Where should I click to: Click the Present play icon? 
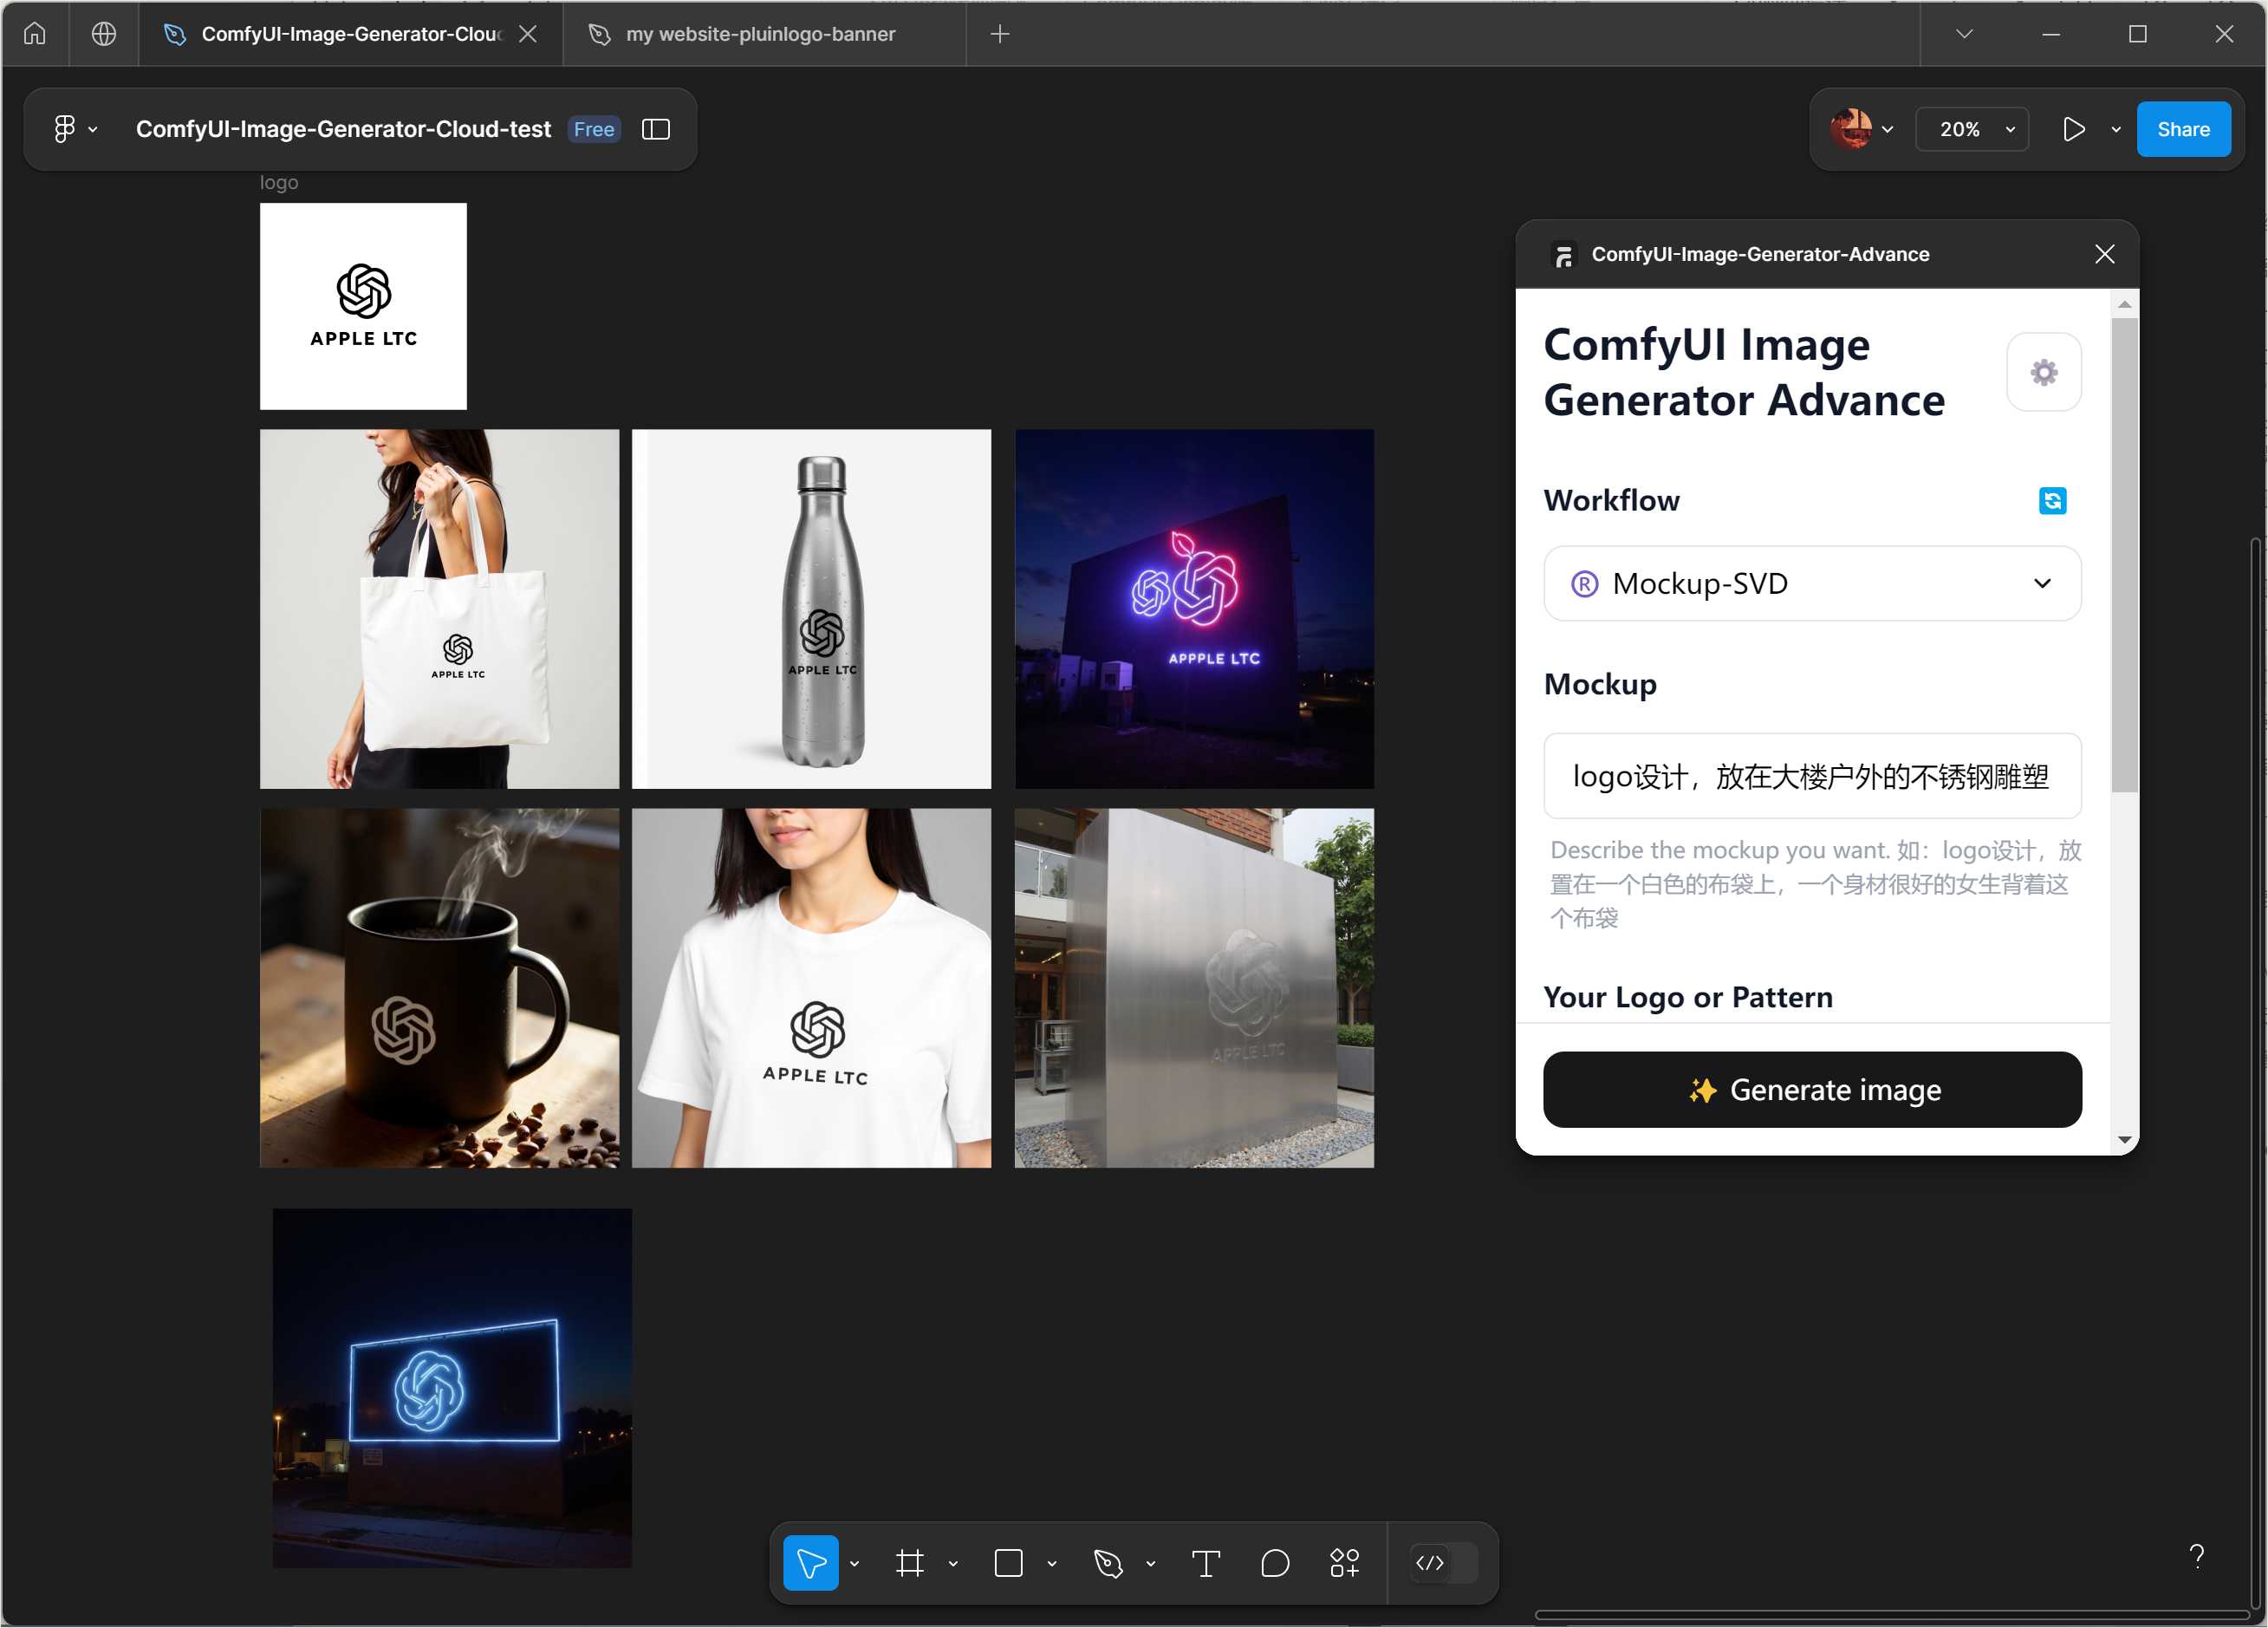click(x=2074, y=129)
